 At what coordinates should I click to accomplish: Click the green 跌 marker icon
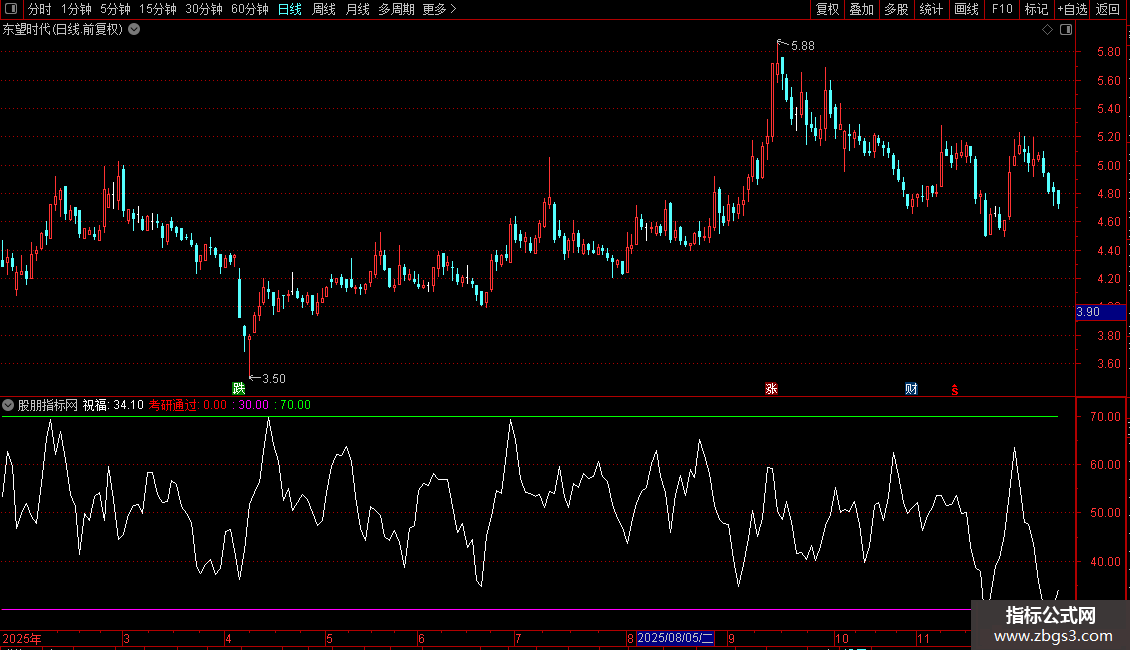pyautogui.click(x=239, y=388)
